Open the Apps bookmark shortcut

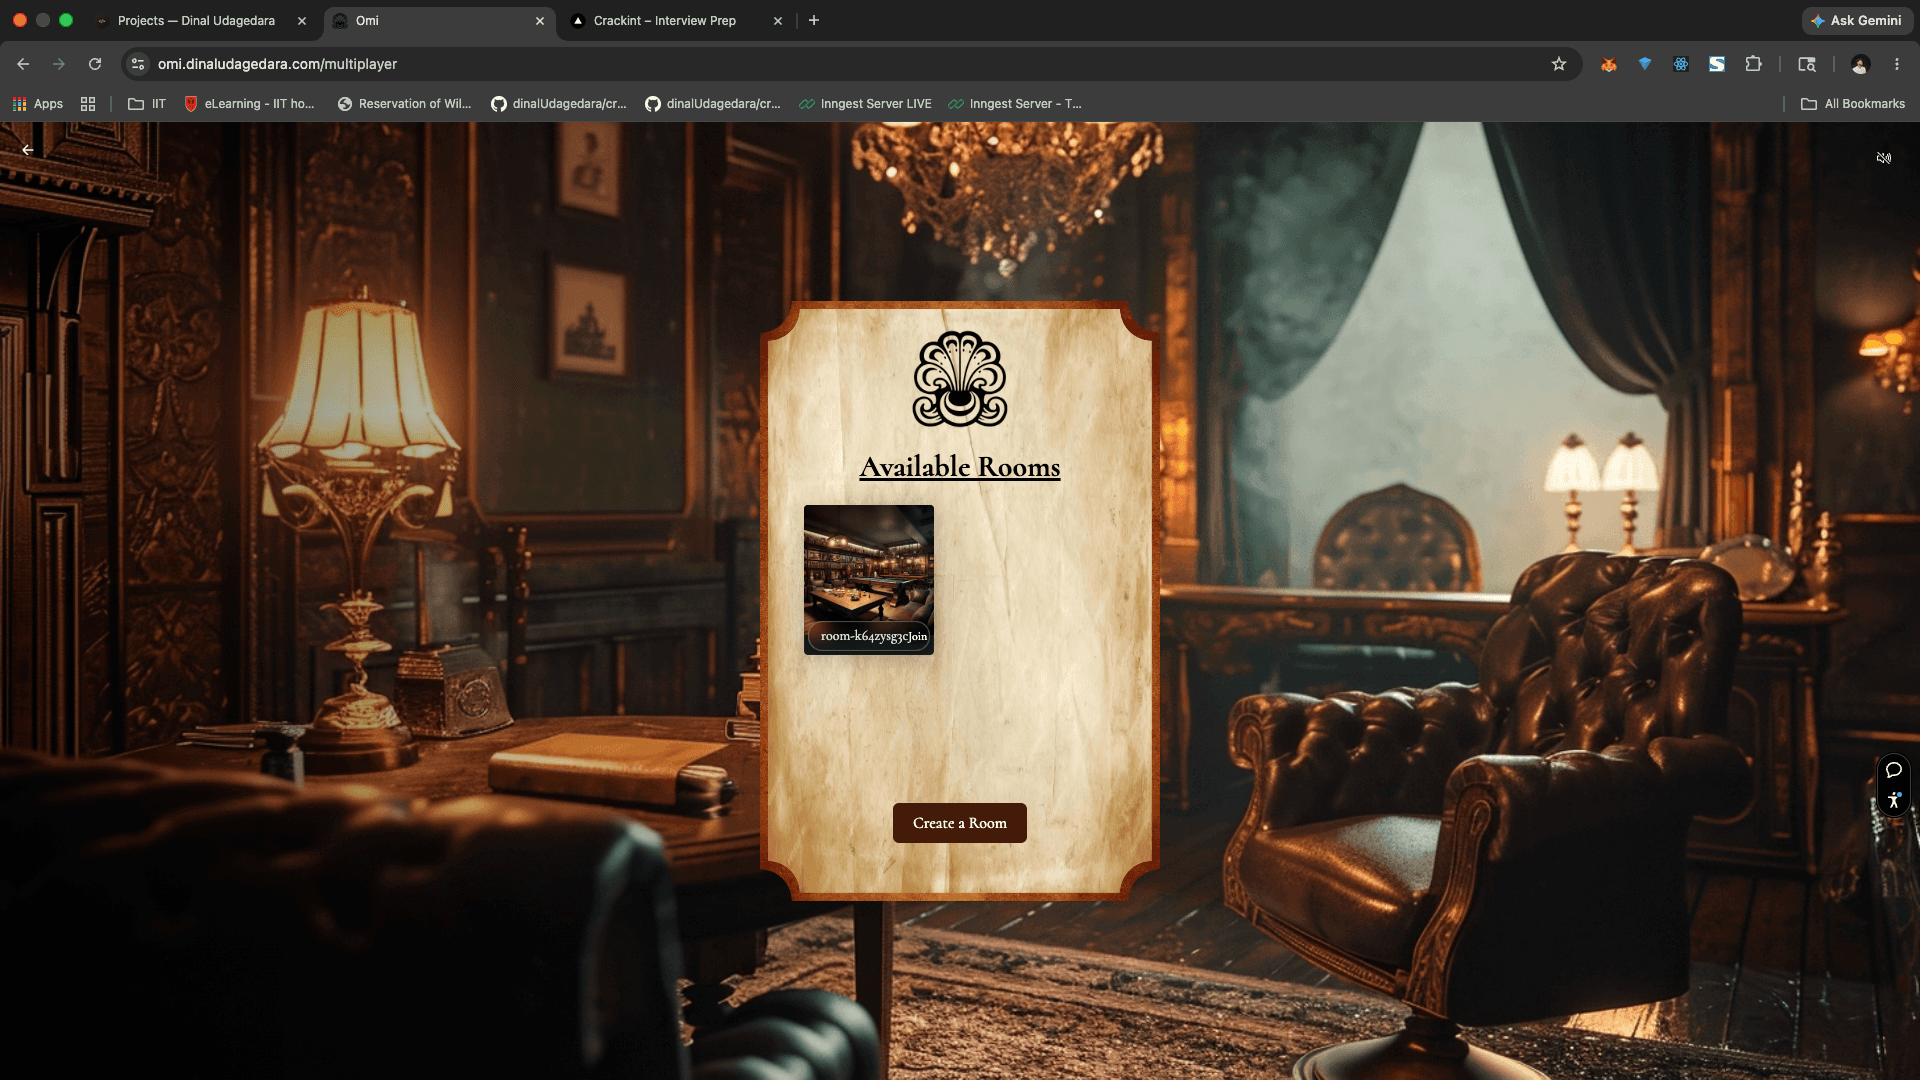pyautogui.click(x=38, y=104)
